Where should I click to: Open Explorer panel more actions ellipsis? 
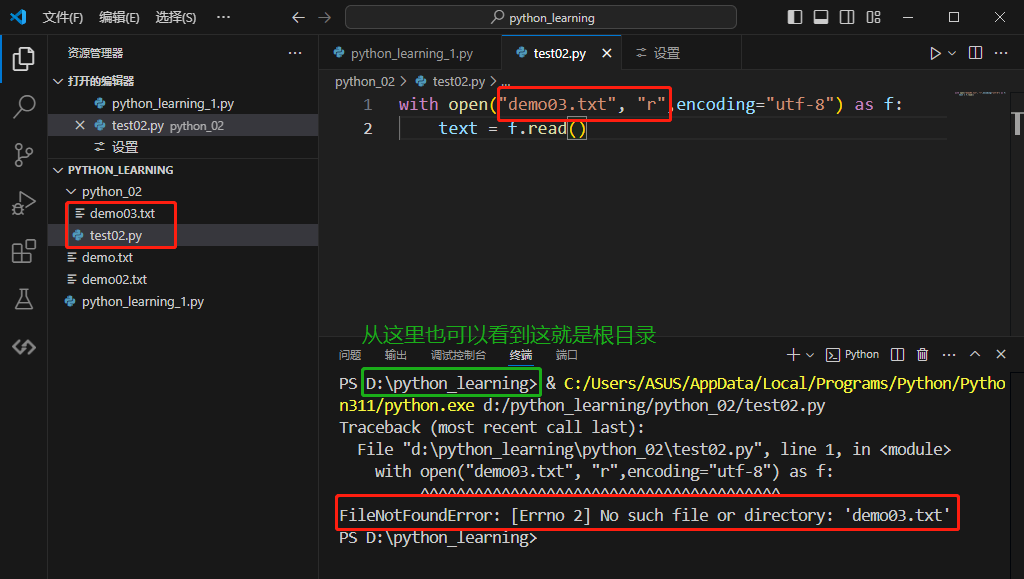point(295,53)
